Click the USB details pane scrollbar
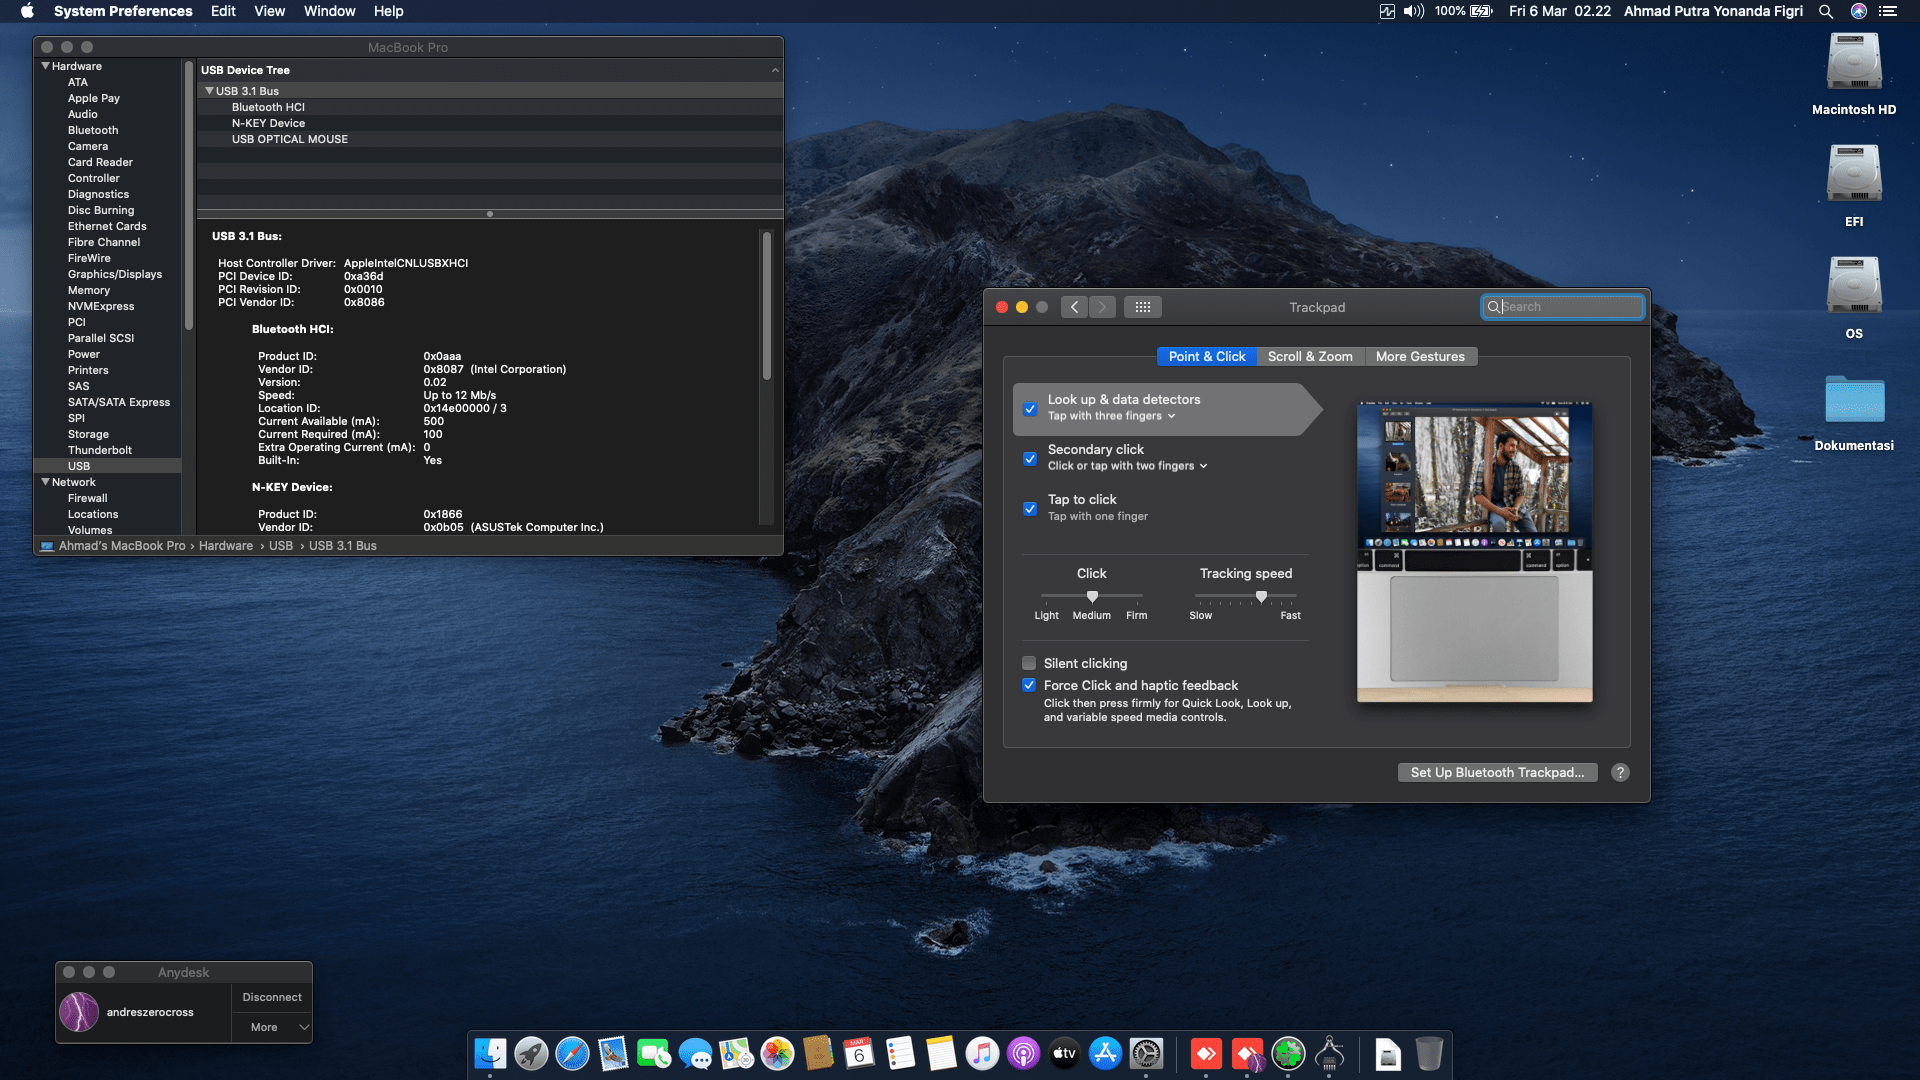Image resolution: width=1920 pixels, height=1080 pixels. tap(767, 305)
